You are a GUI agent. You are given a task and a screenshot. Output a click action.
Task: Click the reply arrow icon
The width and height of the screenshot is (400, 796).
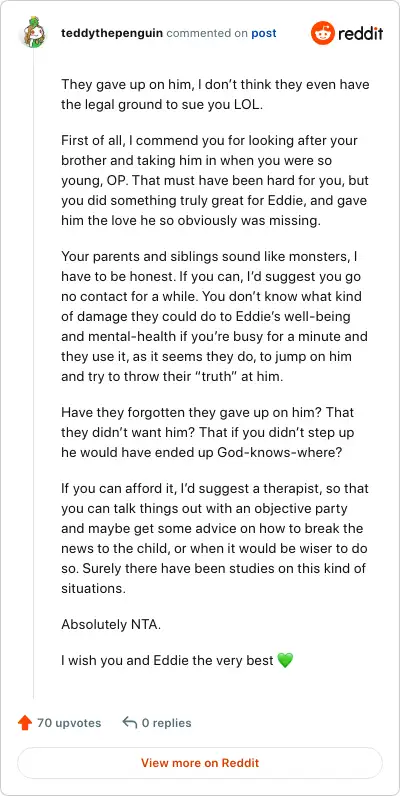tap(129, 722)
